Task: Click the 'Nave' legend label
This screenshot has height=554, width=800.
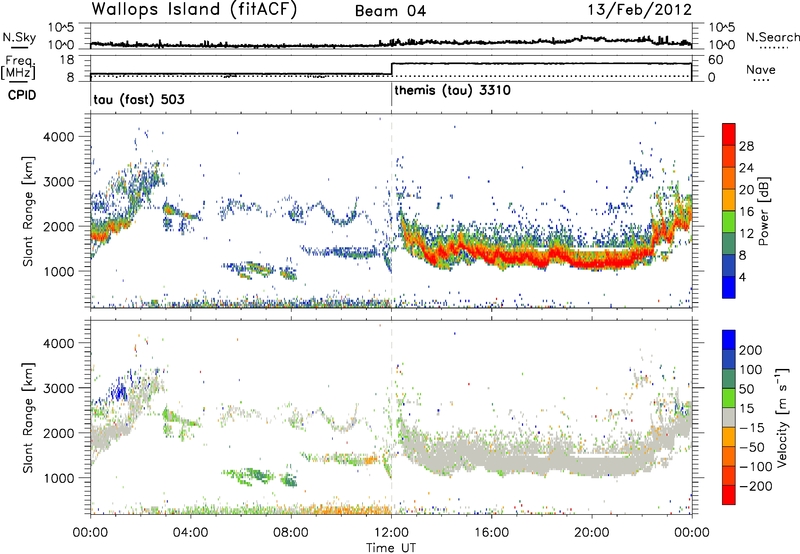Action: [761, 69]
